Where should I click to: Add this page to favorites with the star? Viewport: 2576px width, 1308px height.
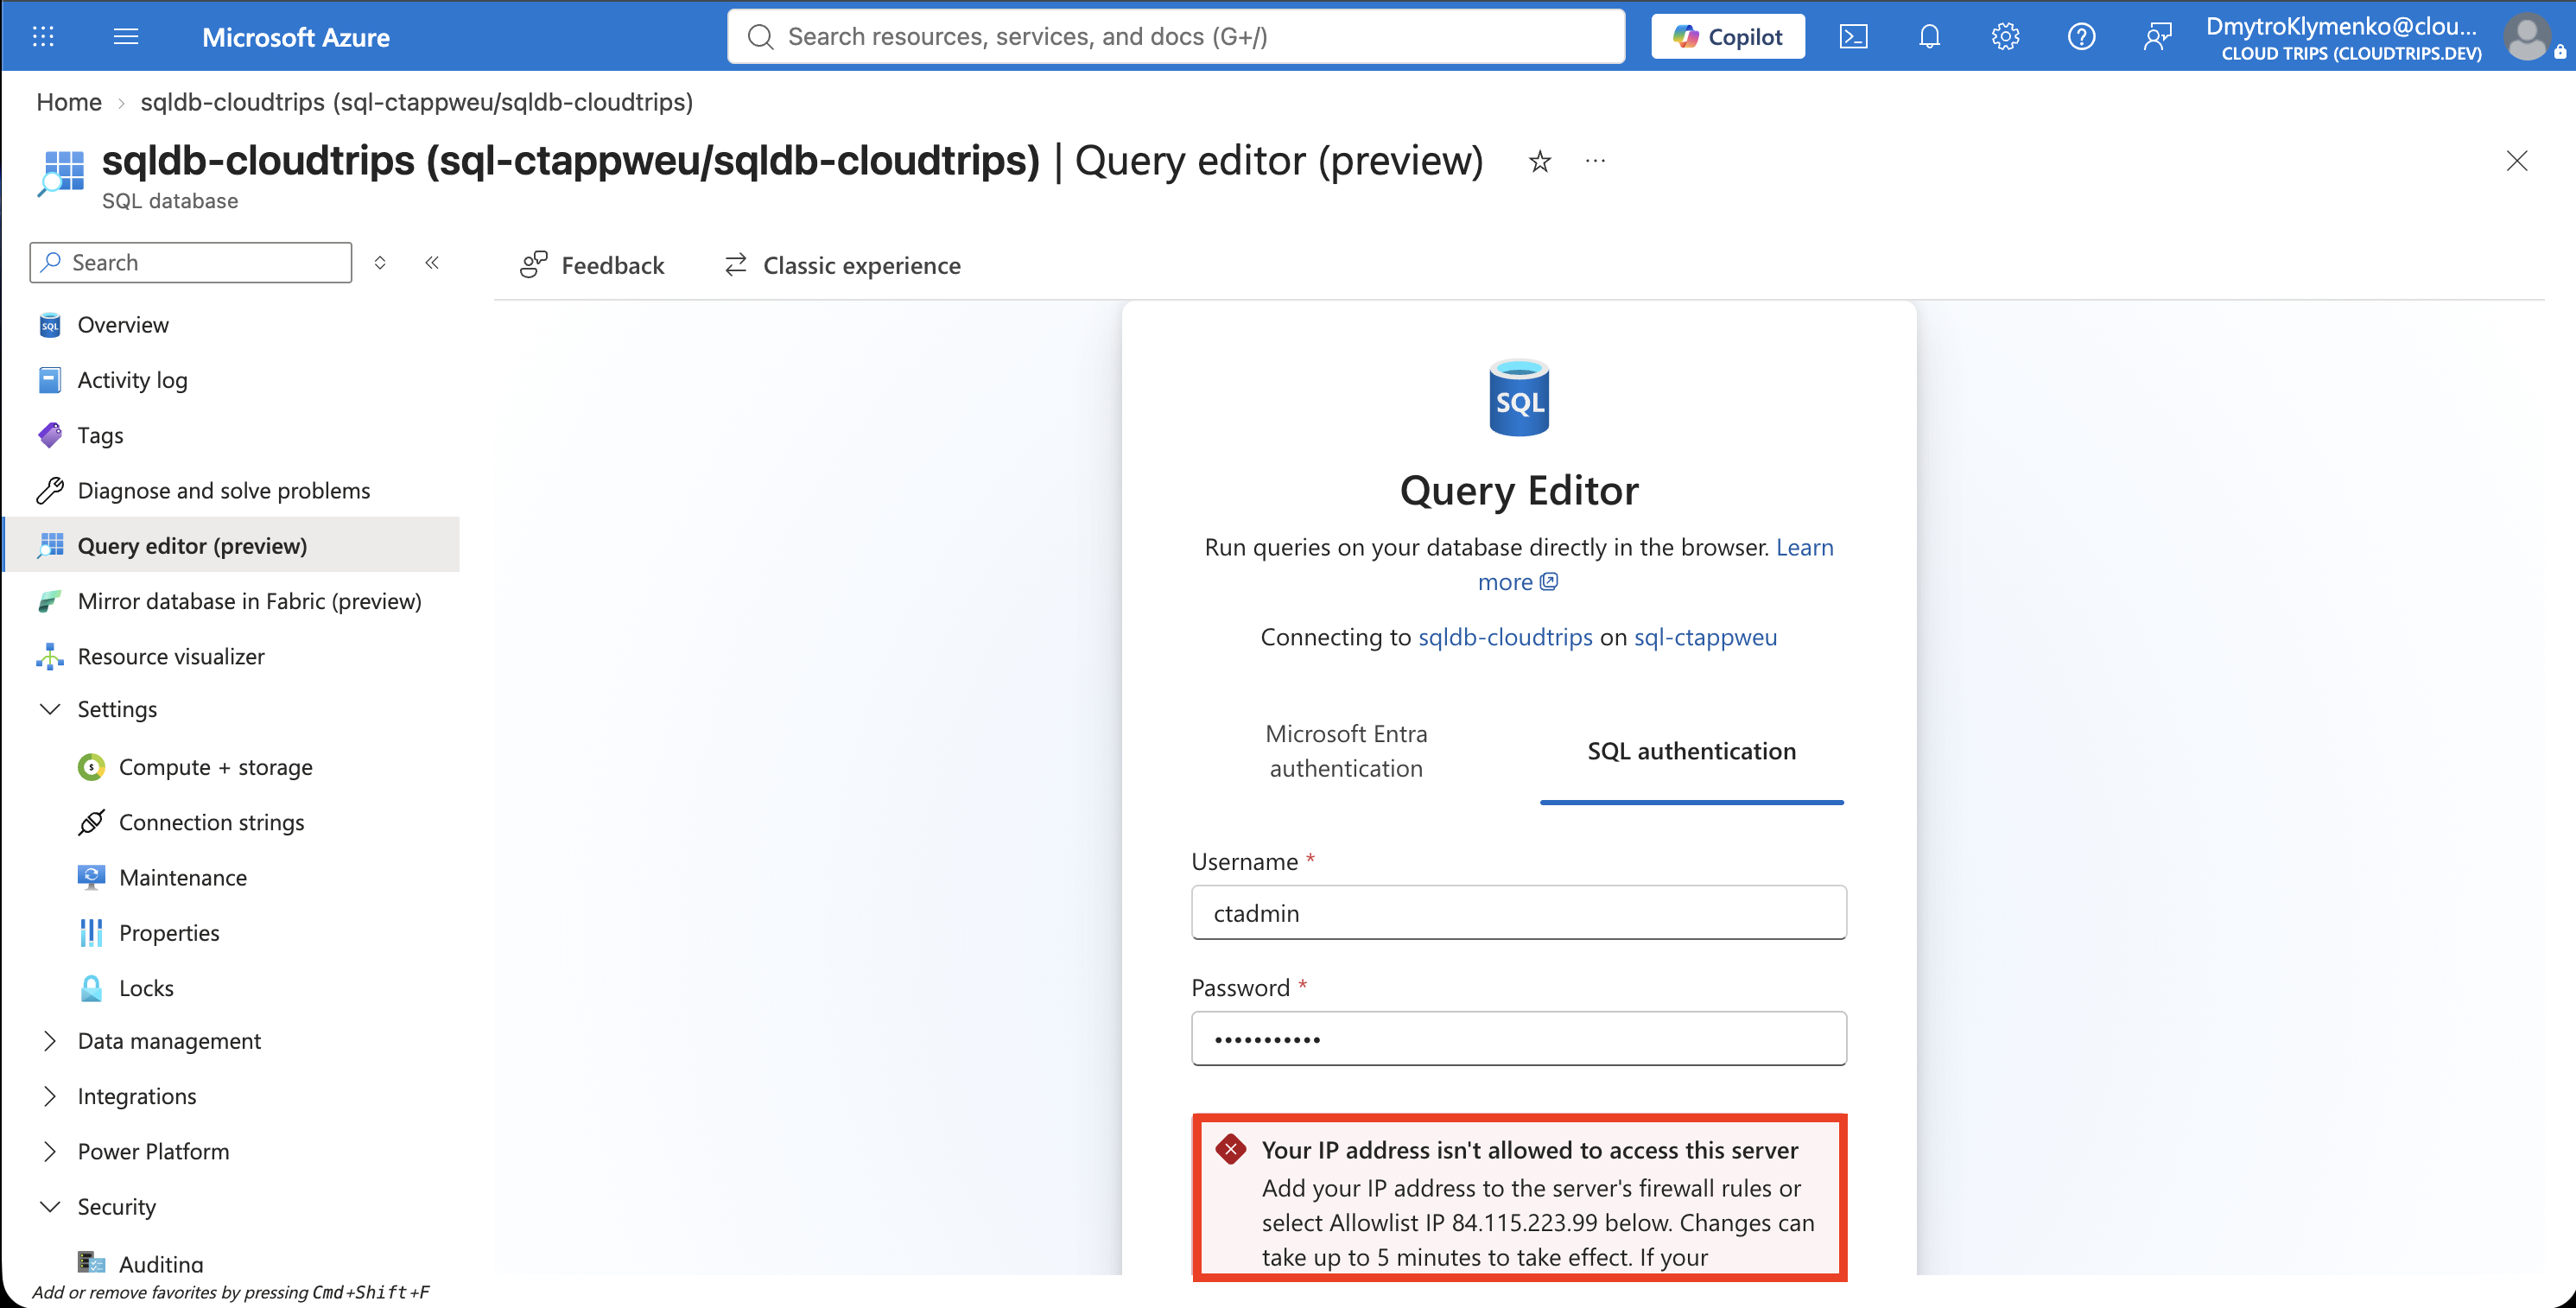(1540, 161)
